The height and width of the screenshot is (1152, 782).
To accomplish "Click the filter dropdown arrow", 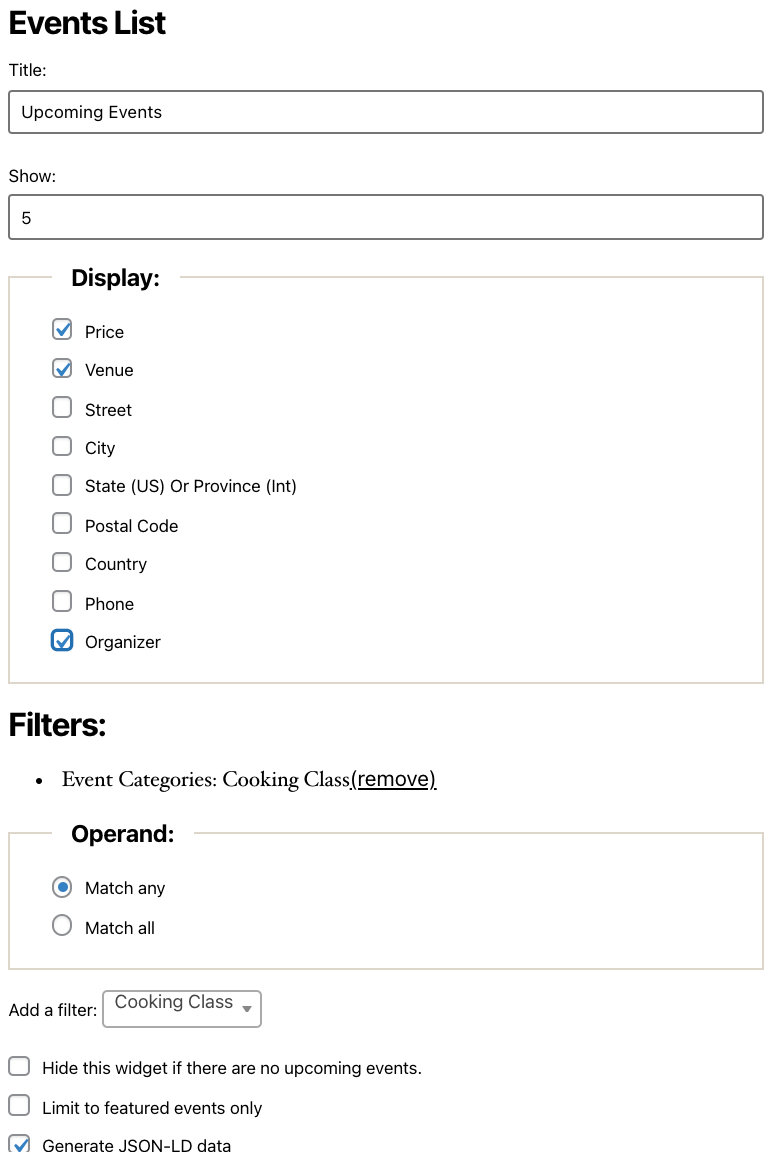I will [247, 1009].
